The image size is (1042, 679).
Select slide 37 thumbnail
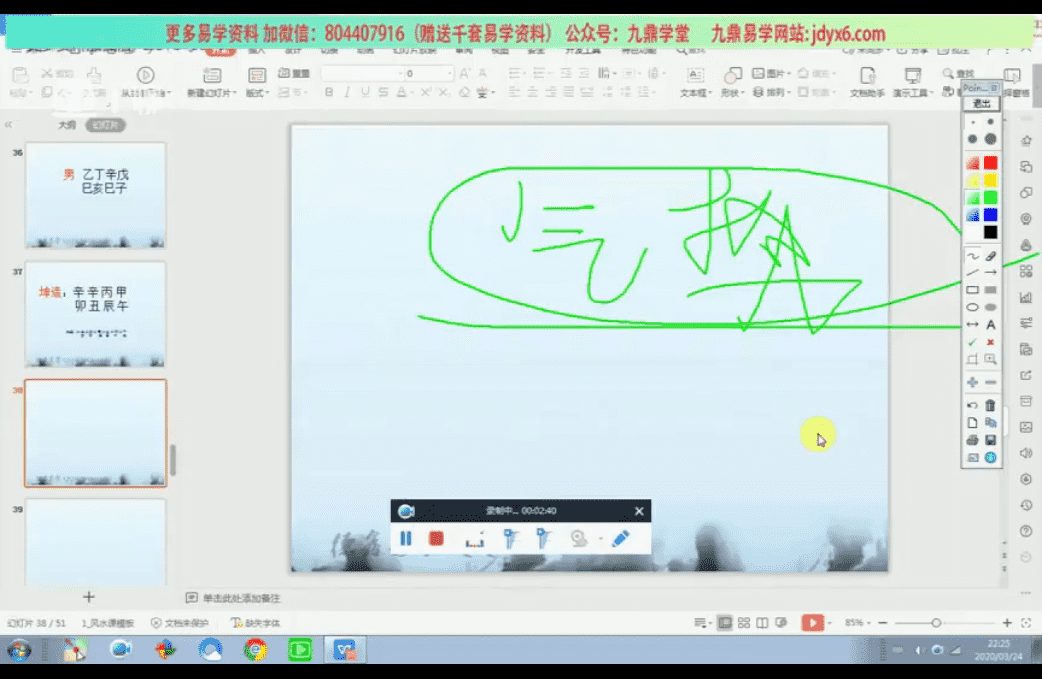(95, 314)
